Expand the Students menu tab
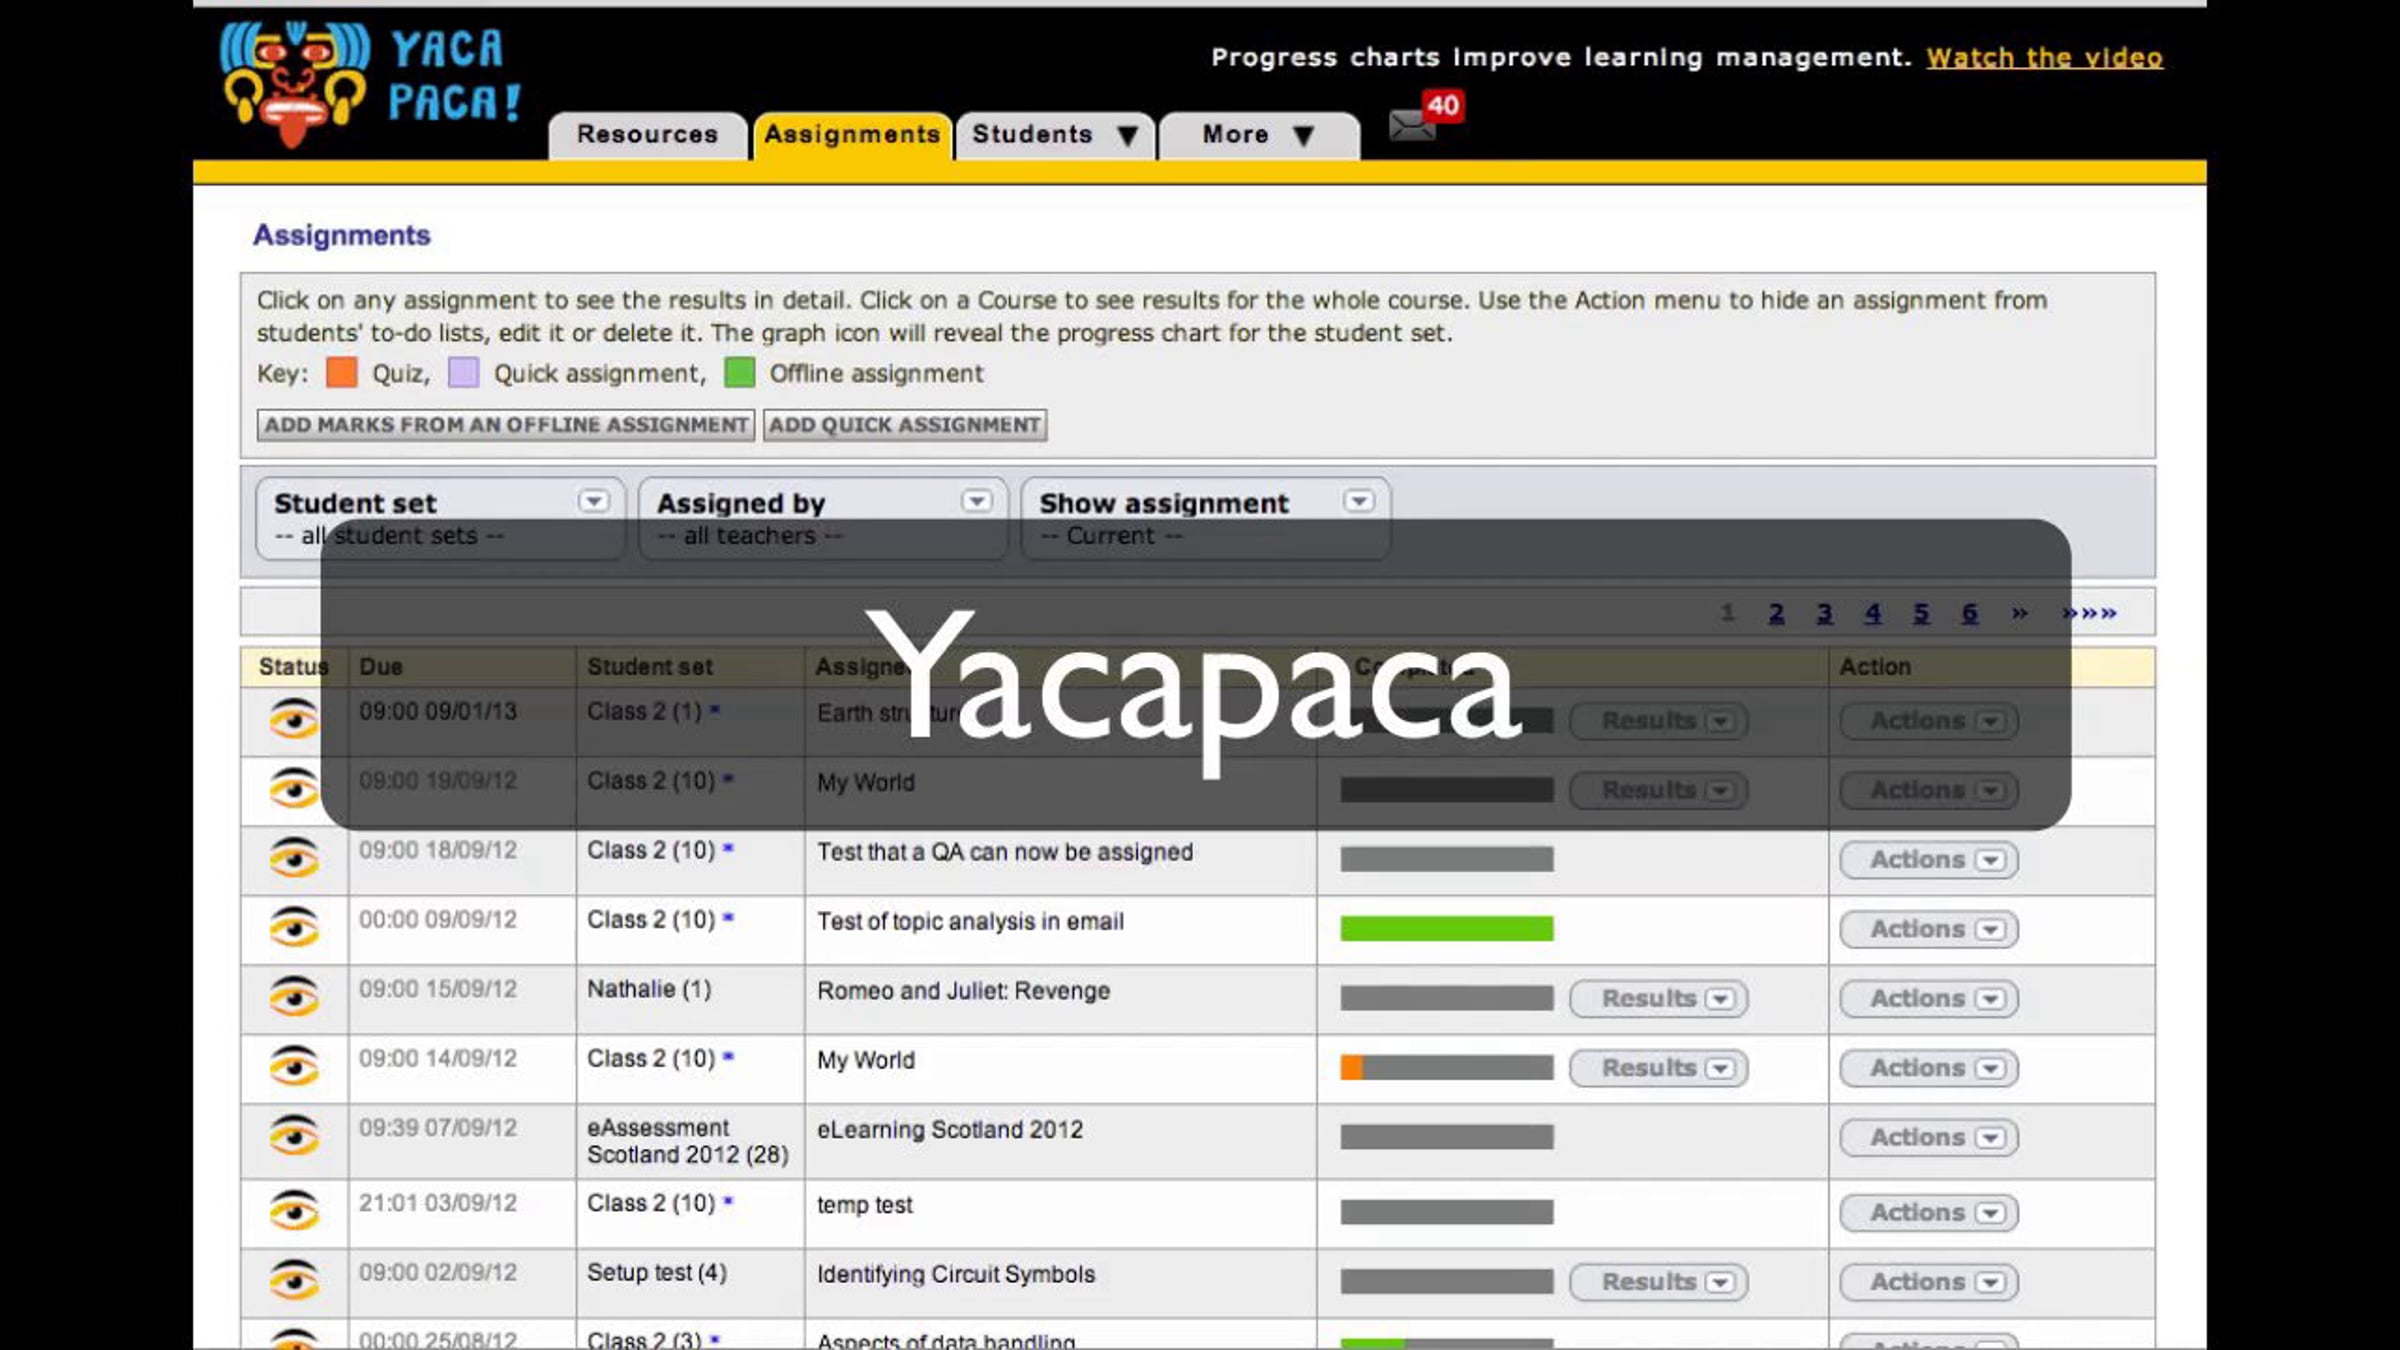This screenshot has height=1350, width=2400. pos(1055,135)
